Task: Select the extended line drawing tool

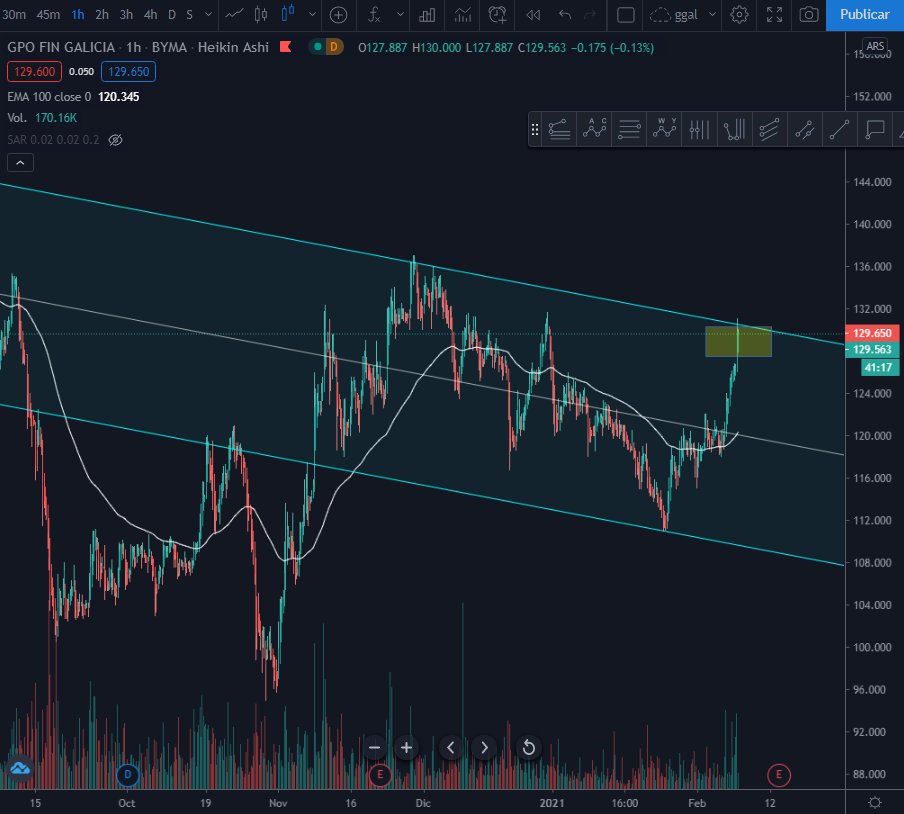Action: coord(804,130)
